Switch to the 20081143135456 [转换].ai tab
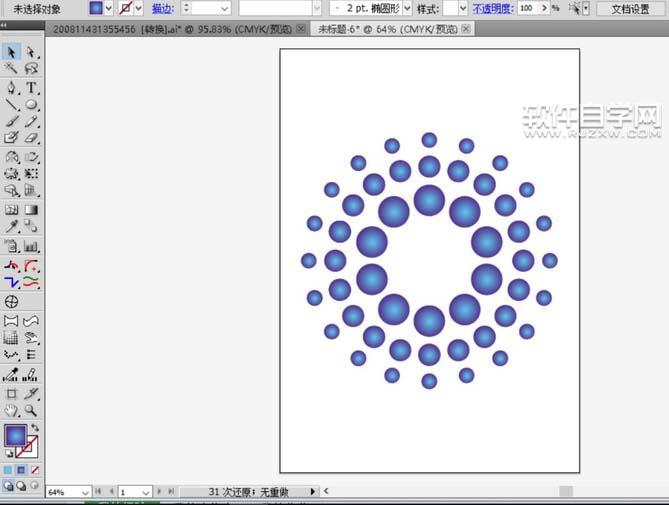 [172, 29]
